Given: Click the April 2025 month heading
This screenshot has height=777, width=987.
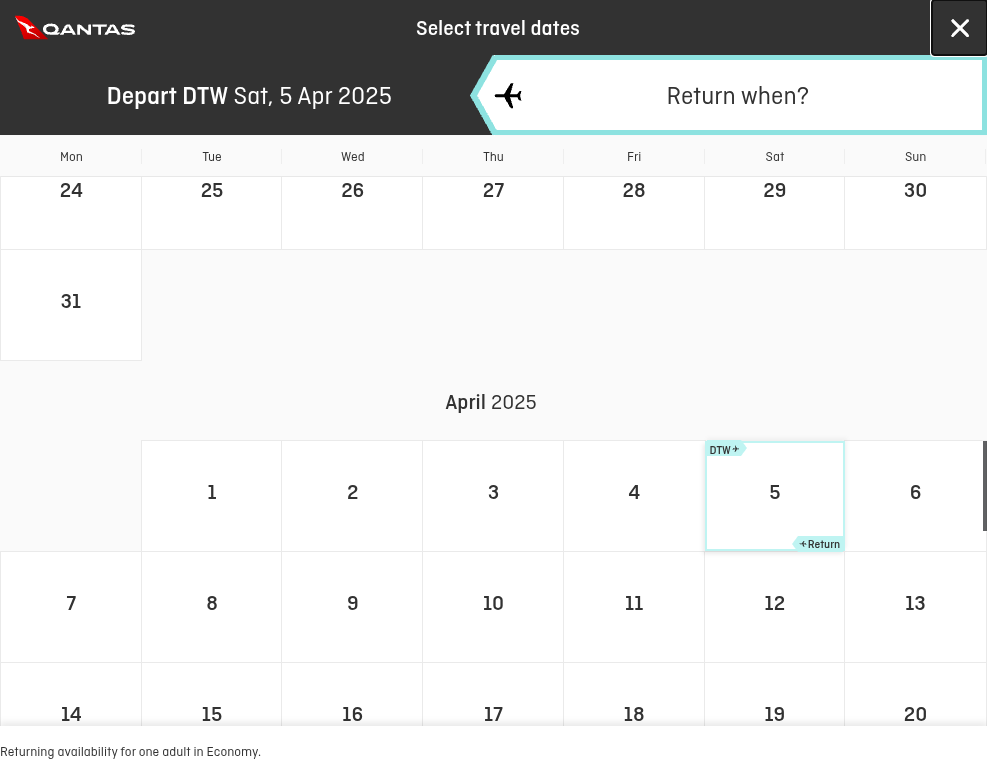Looking at the screenshot, I should [491, 402].
